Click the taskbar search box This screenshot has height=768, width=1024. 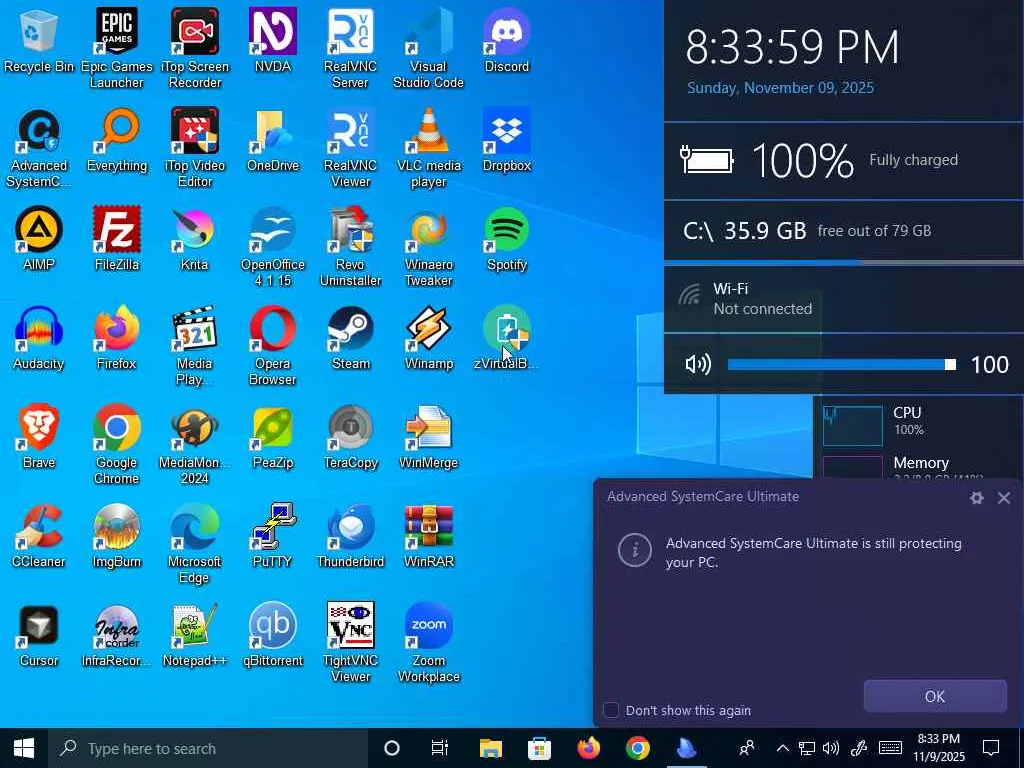208,748
